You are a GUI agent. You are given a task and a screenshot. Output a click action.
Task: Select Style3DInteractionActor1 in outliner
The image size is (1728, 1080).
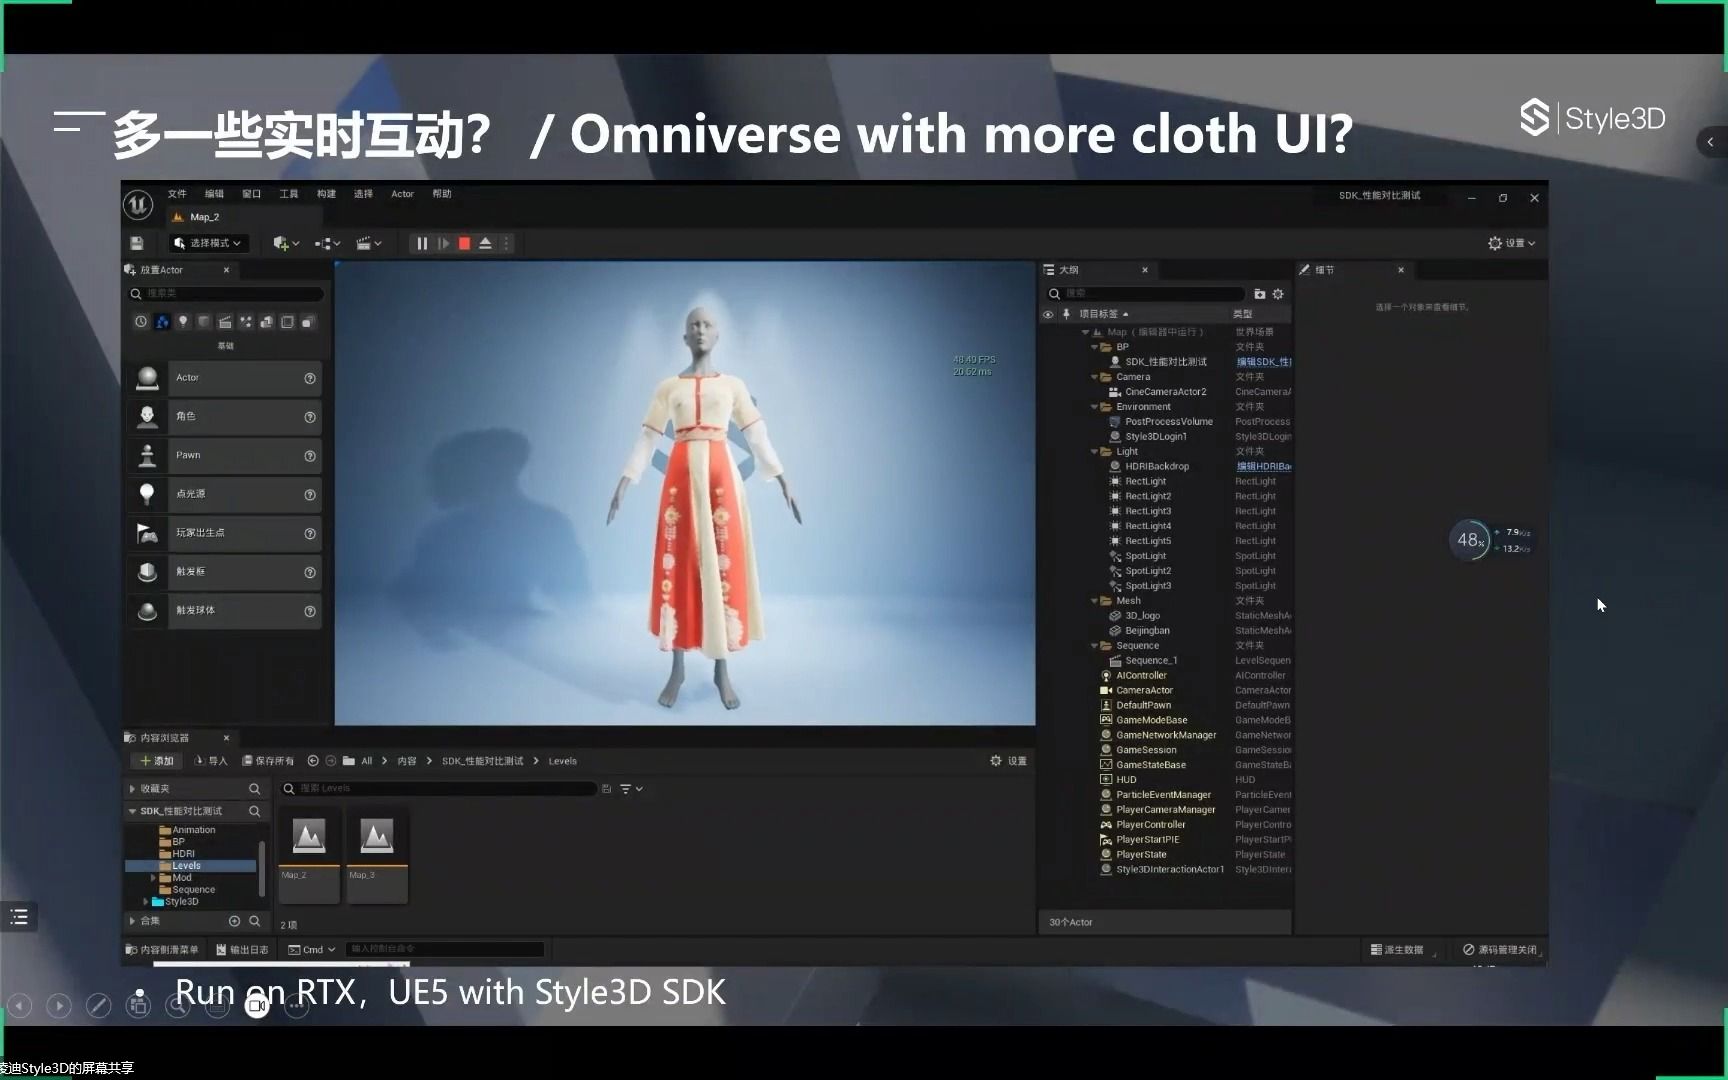click(x=1169, y=870)
